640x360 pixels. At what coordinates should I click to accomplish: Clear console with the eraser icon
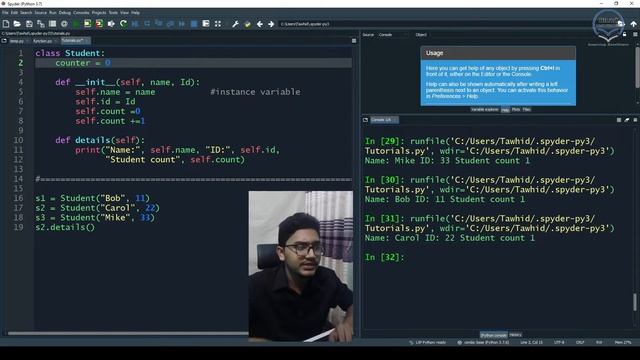pos(627,120)
